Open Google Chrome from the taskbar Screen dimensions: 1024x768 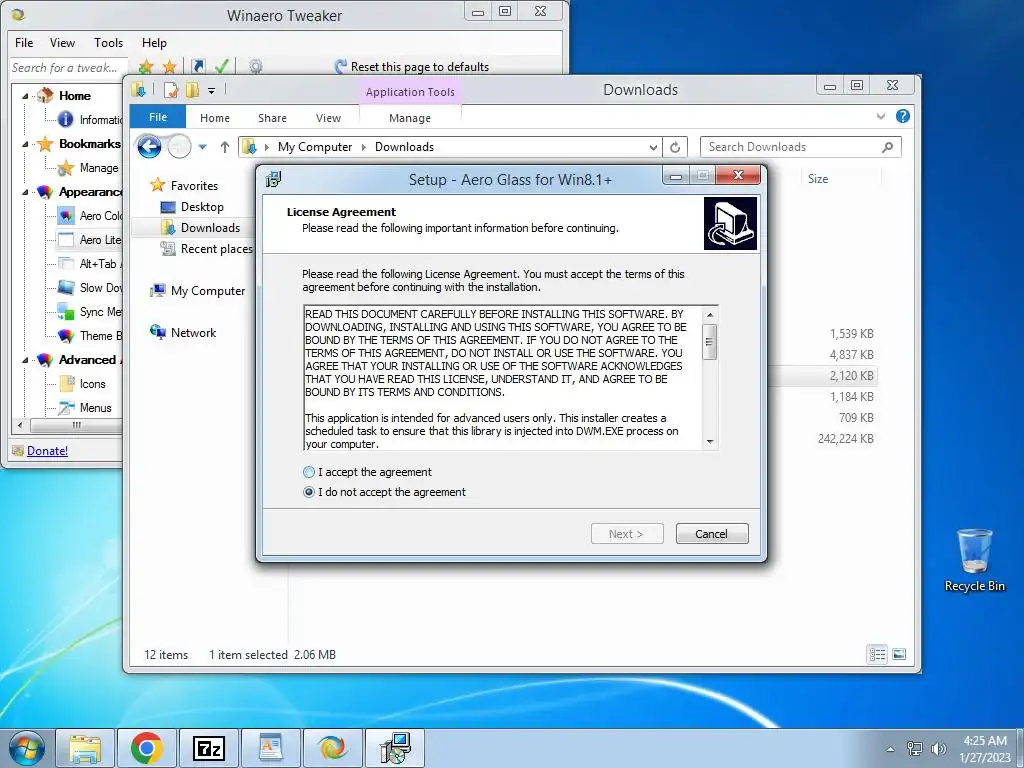146,748
